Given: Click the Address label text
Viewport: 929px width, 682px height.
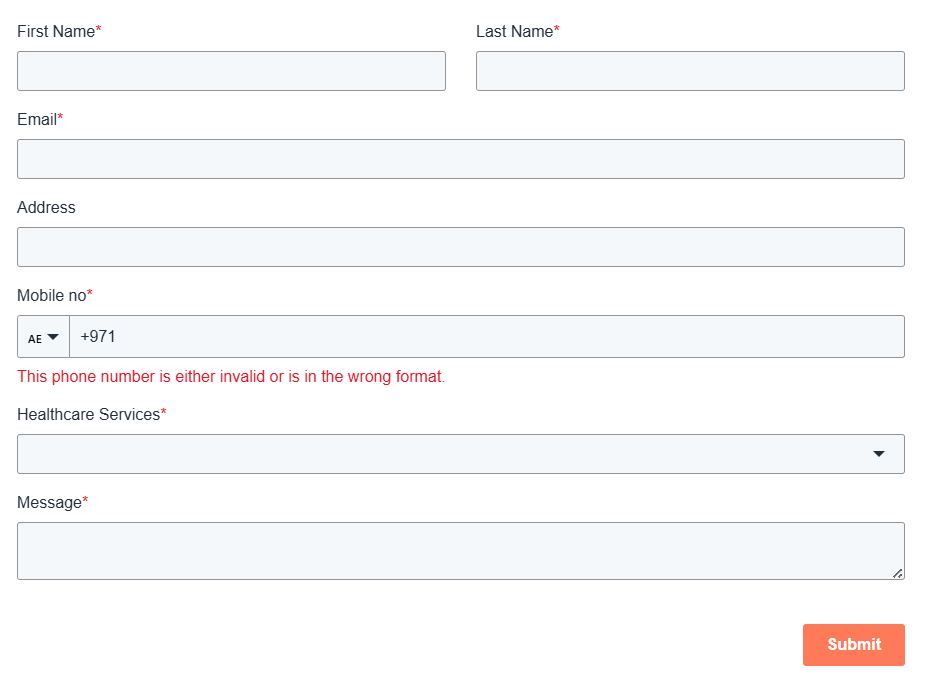Looking at the screenshot, I should pos(46,208).
